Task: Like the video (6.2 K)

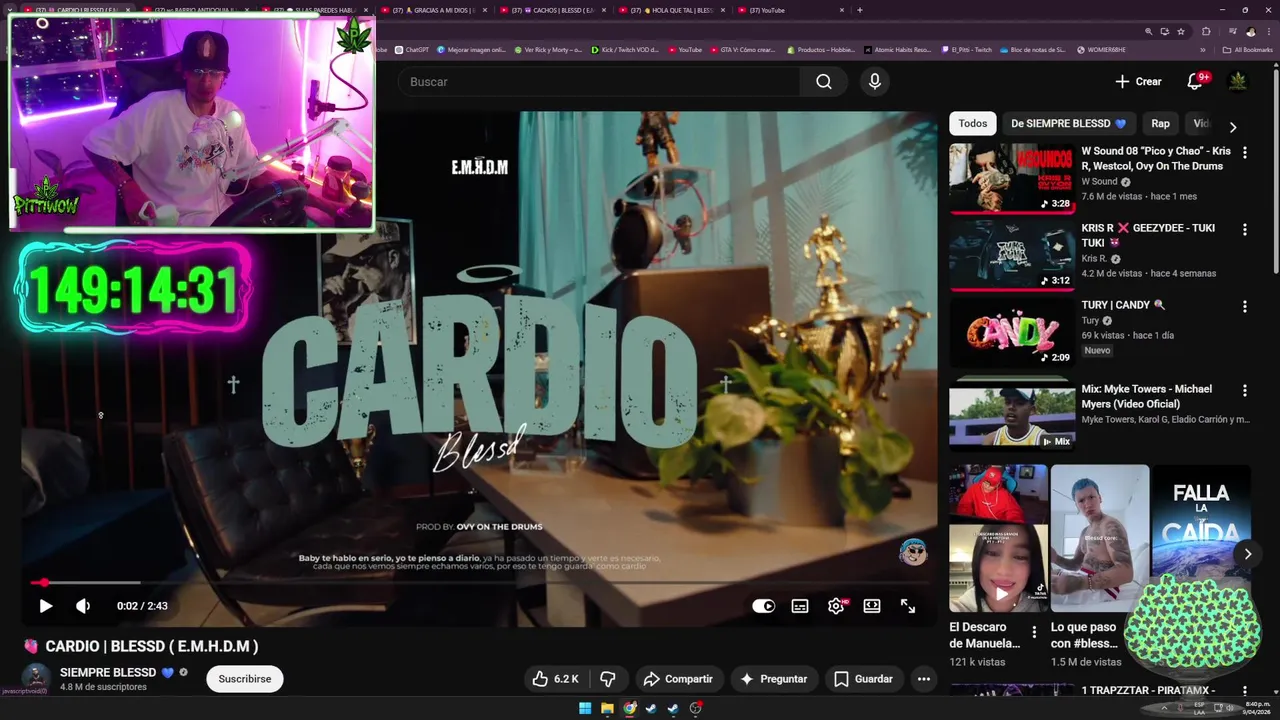Action: tap(556, 679)
